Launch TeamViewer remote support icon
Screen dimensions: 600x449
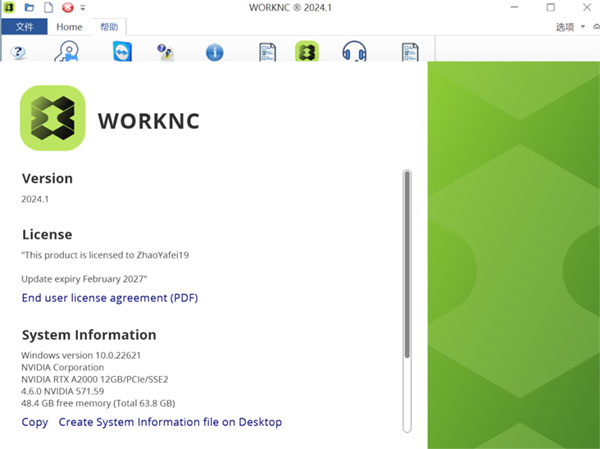coord(122,51)
